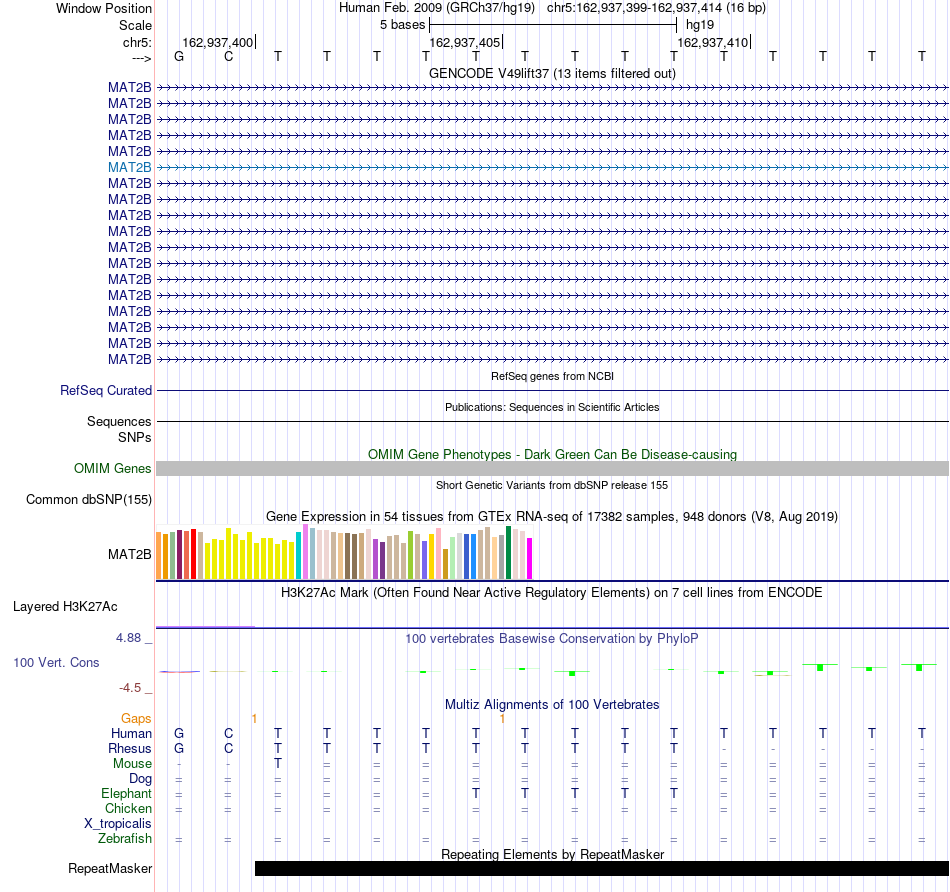The height and width of the screenshot is (892, 950).
Task: Click the Common dbSNP(155) track label
Action: point(89,499)
